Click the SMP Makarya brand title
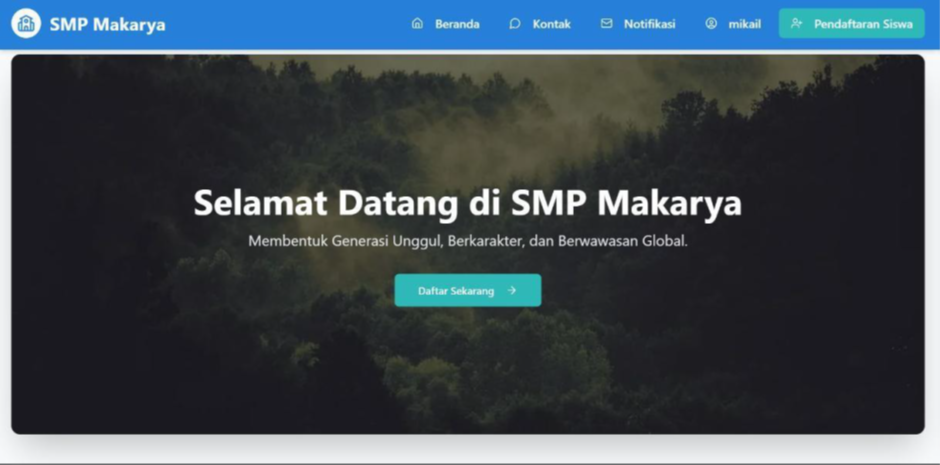 [x=107, y=25]
